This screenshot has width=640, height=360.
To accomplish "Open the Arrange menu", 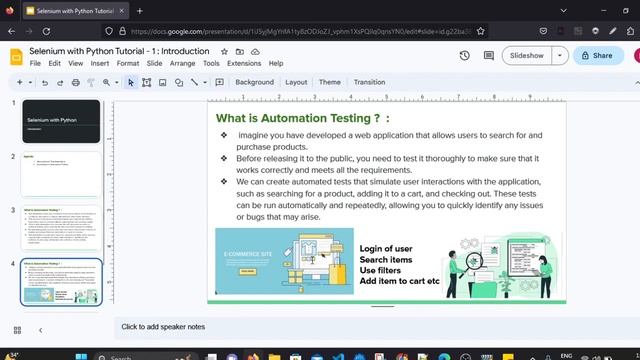I will point(182,63).
